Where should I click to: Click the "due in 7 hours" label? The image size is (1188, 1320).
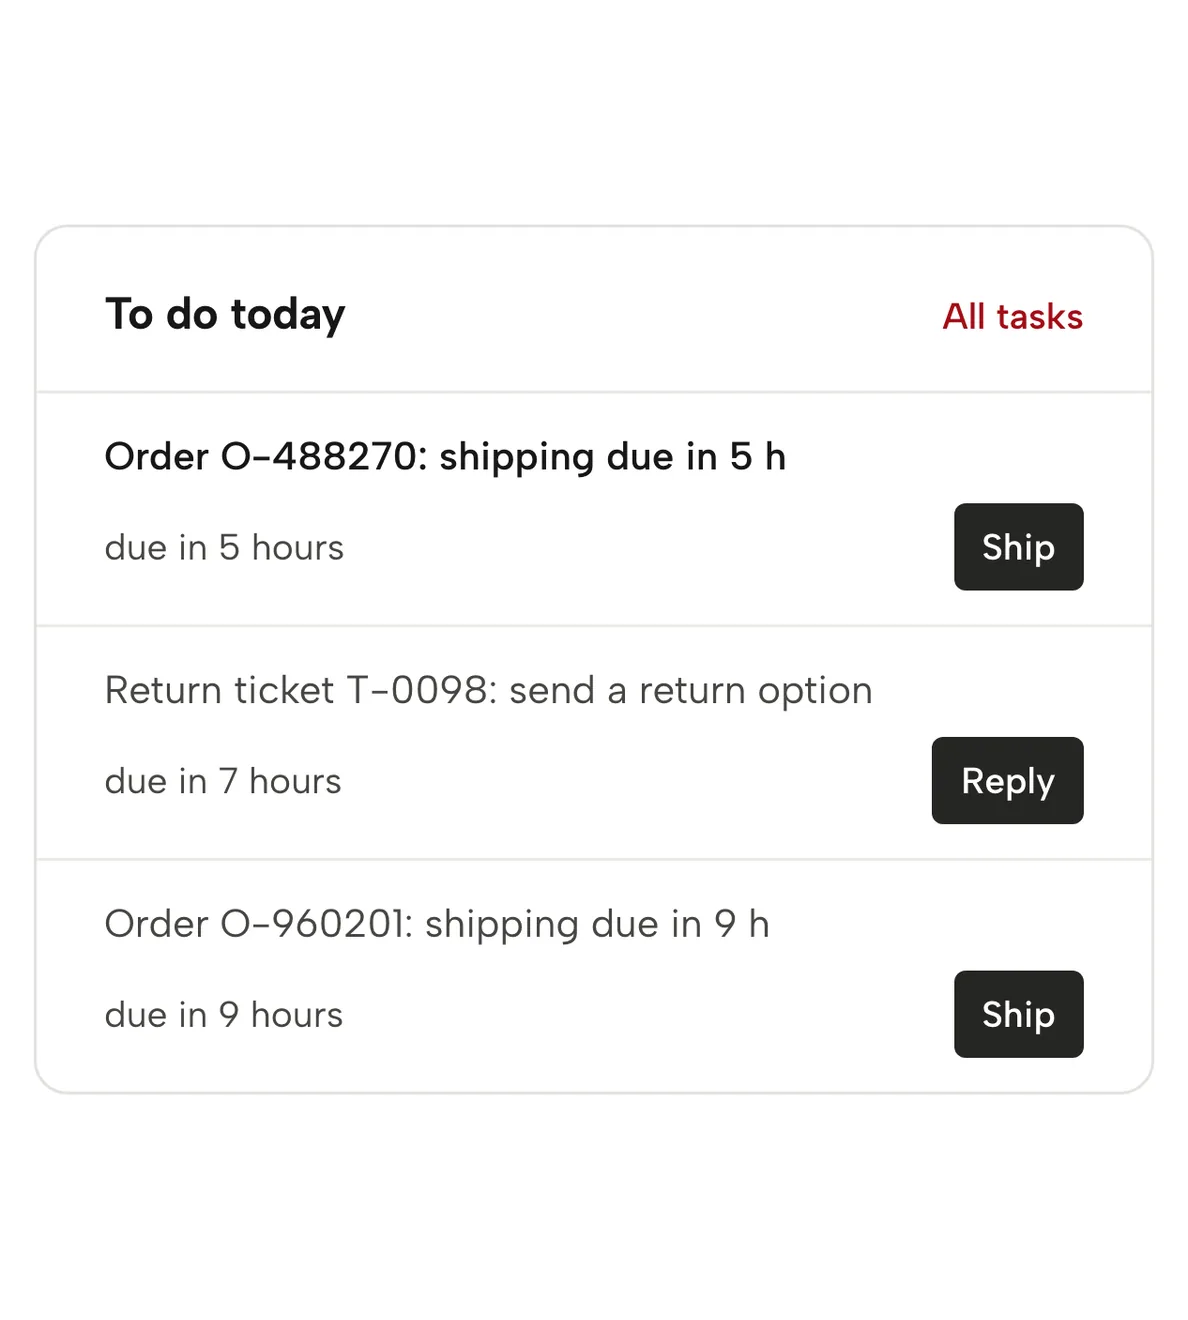tap(223, 781)
